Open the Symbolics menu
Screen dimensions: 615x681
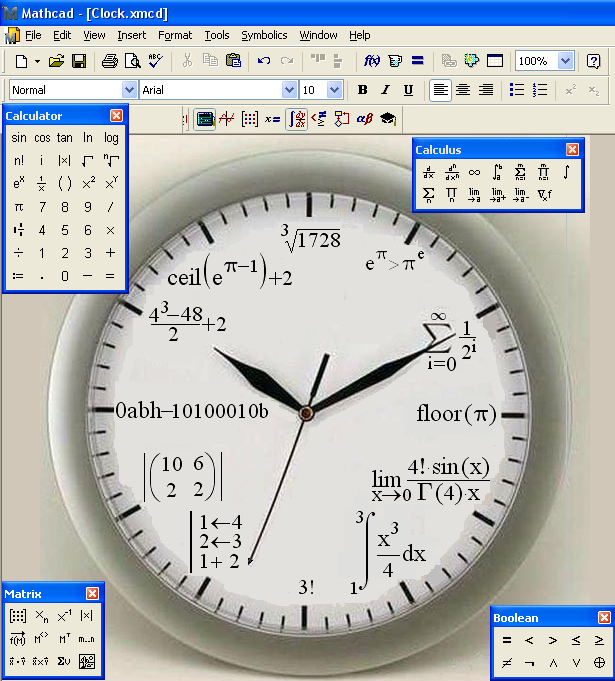(264, 35)
